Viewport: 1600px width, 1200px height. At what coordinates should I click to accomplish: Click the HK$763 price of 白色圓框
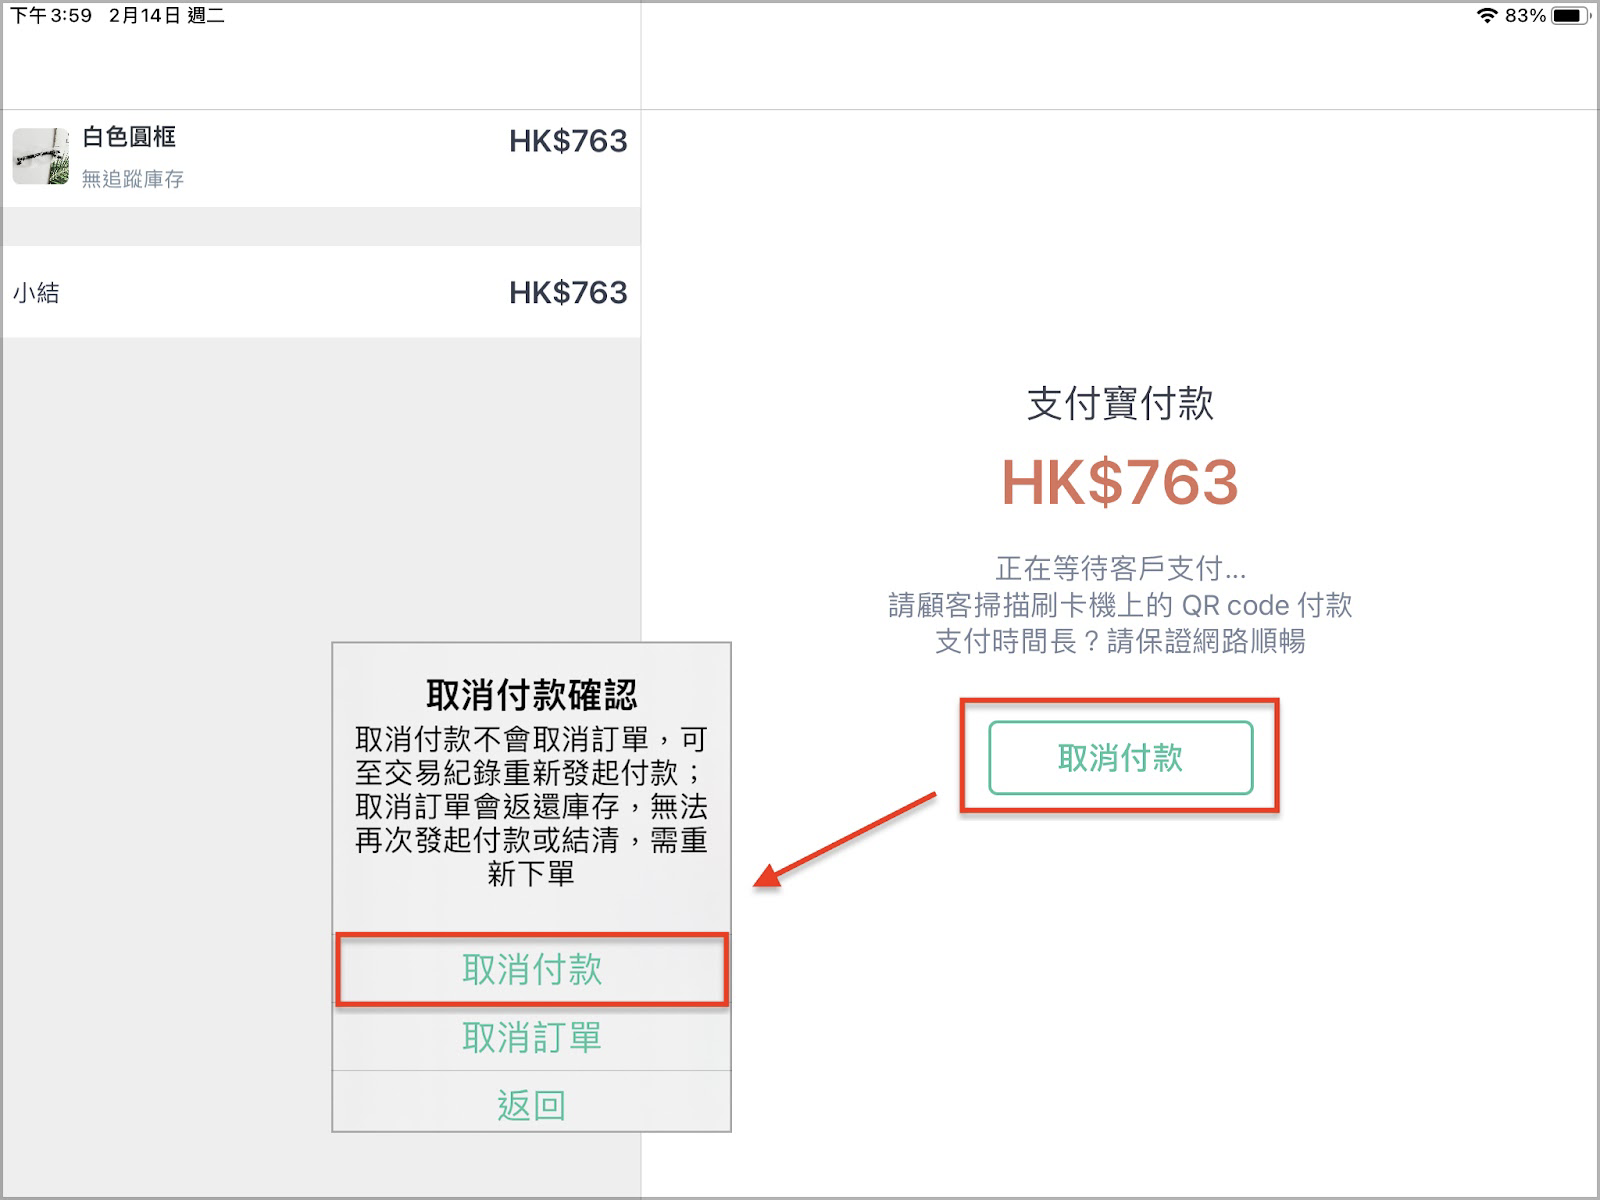coord(568,141)
